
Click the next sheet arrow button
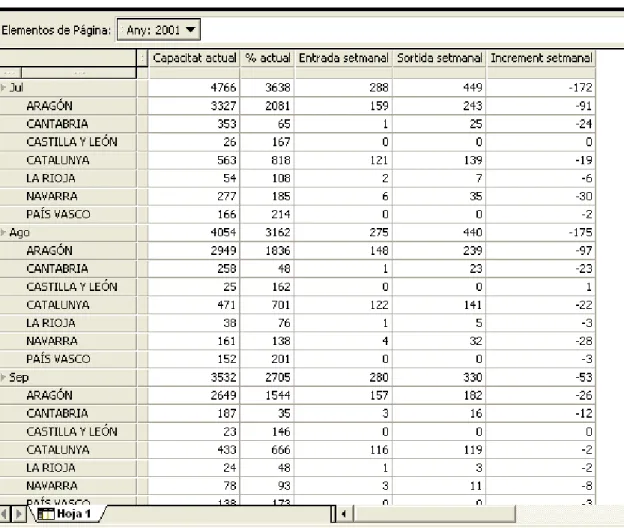[x=18, y=514]
